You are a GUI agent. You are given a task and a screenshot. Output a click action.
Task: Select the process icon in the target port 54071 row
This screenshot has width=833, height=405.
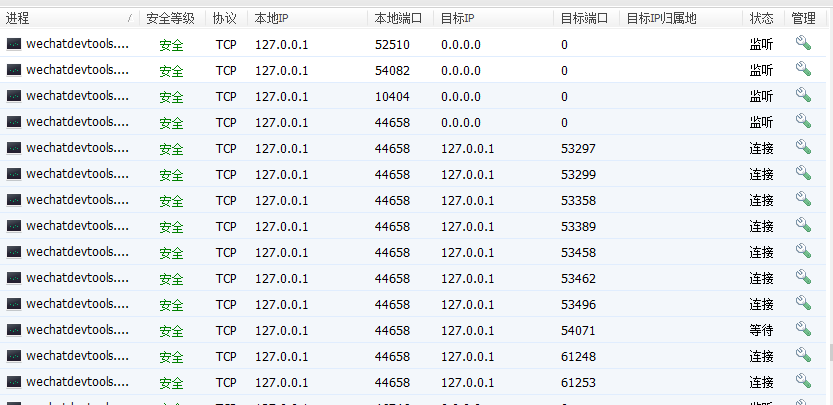(14, 331)
